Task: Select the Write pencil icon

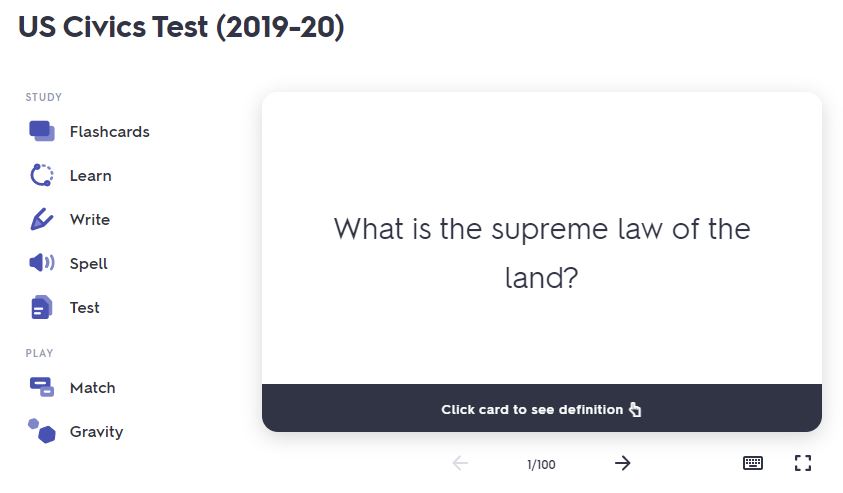Action: coord(42,219)
